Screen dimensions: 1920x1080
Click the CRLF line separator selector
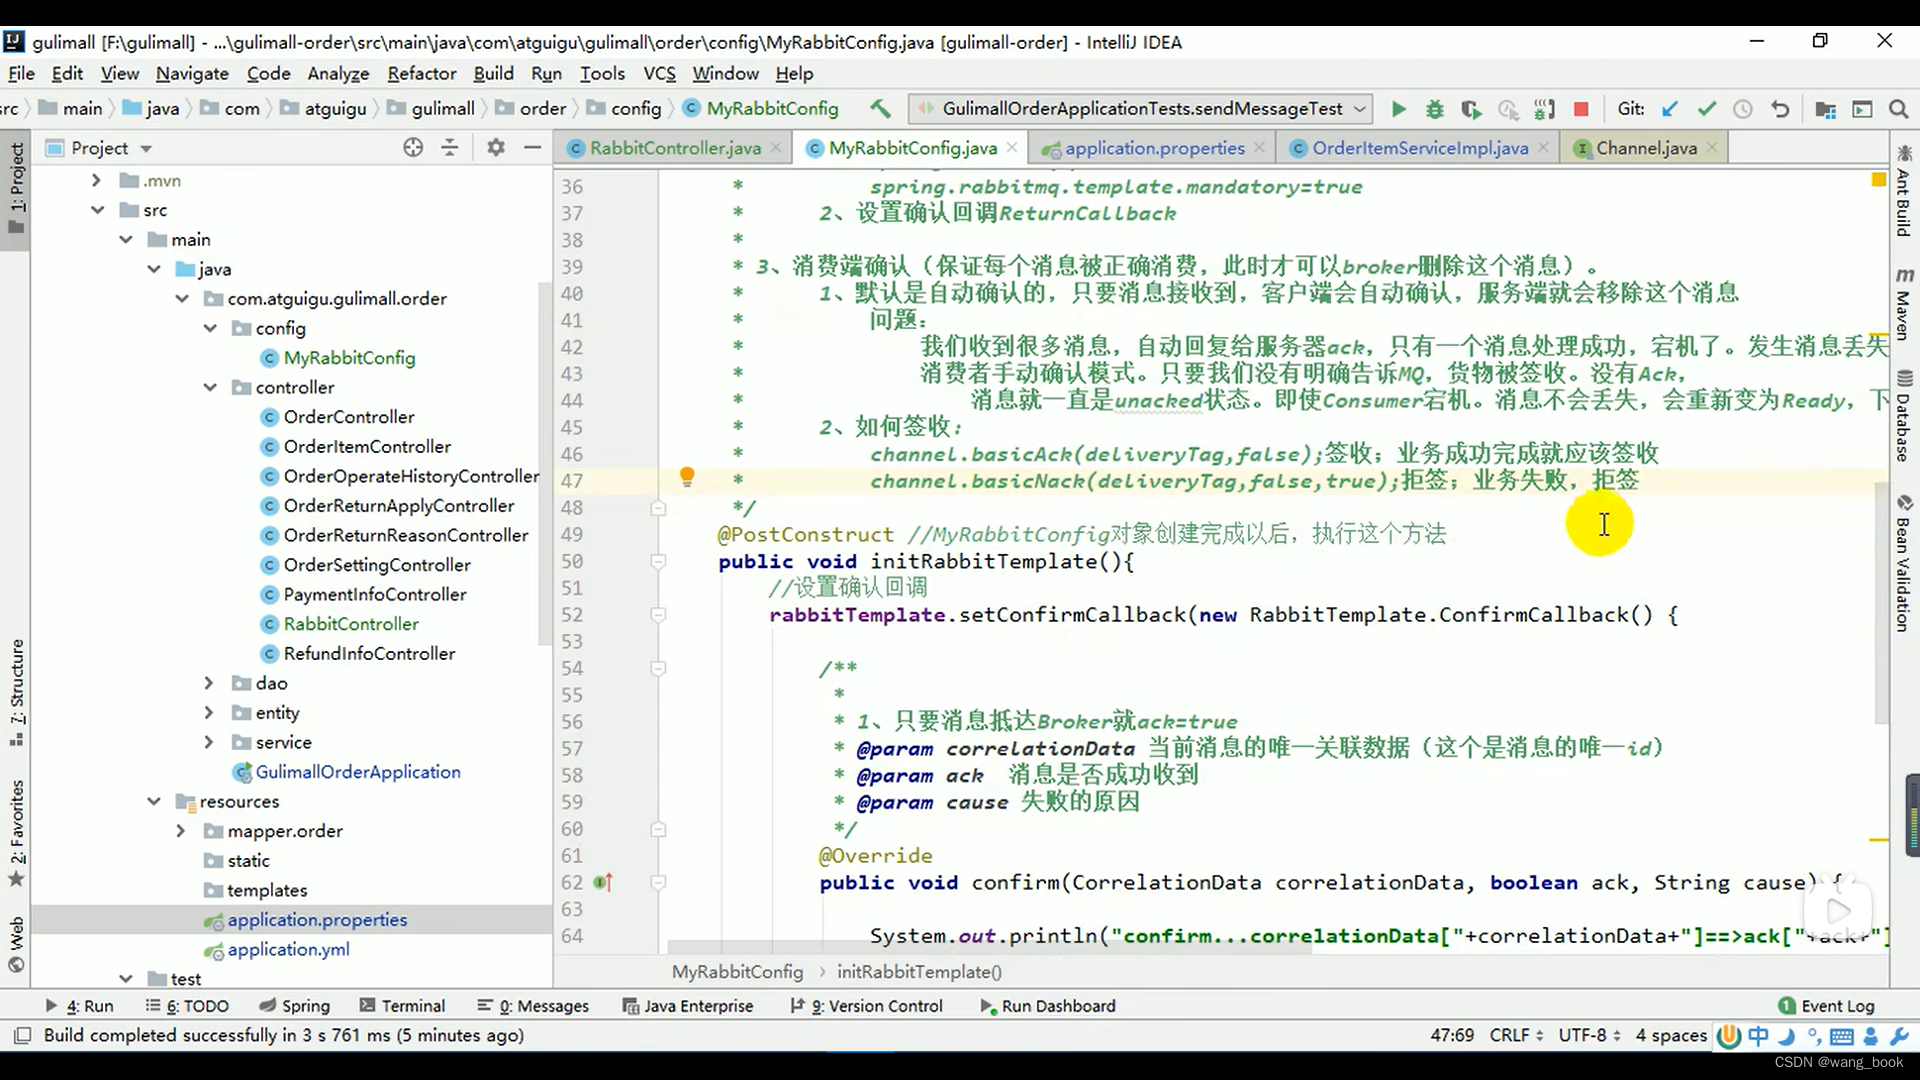[1516, 1035]
